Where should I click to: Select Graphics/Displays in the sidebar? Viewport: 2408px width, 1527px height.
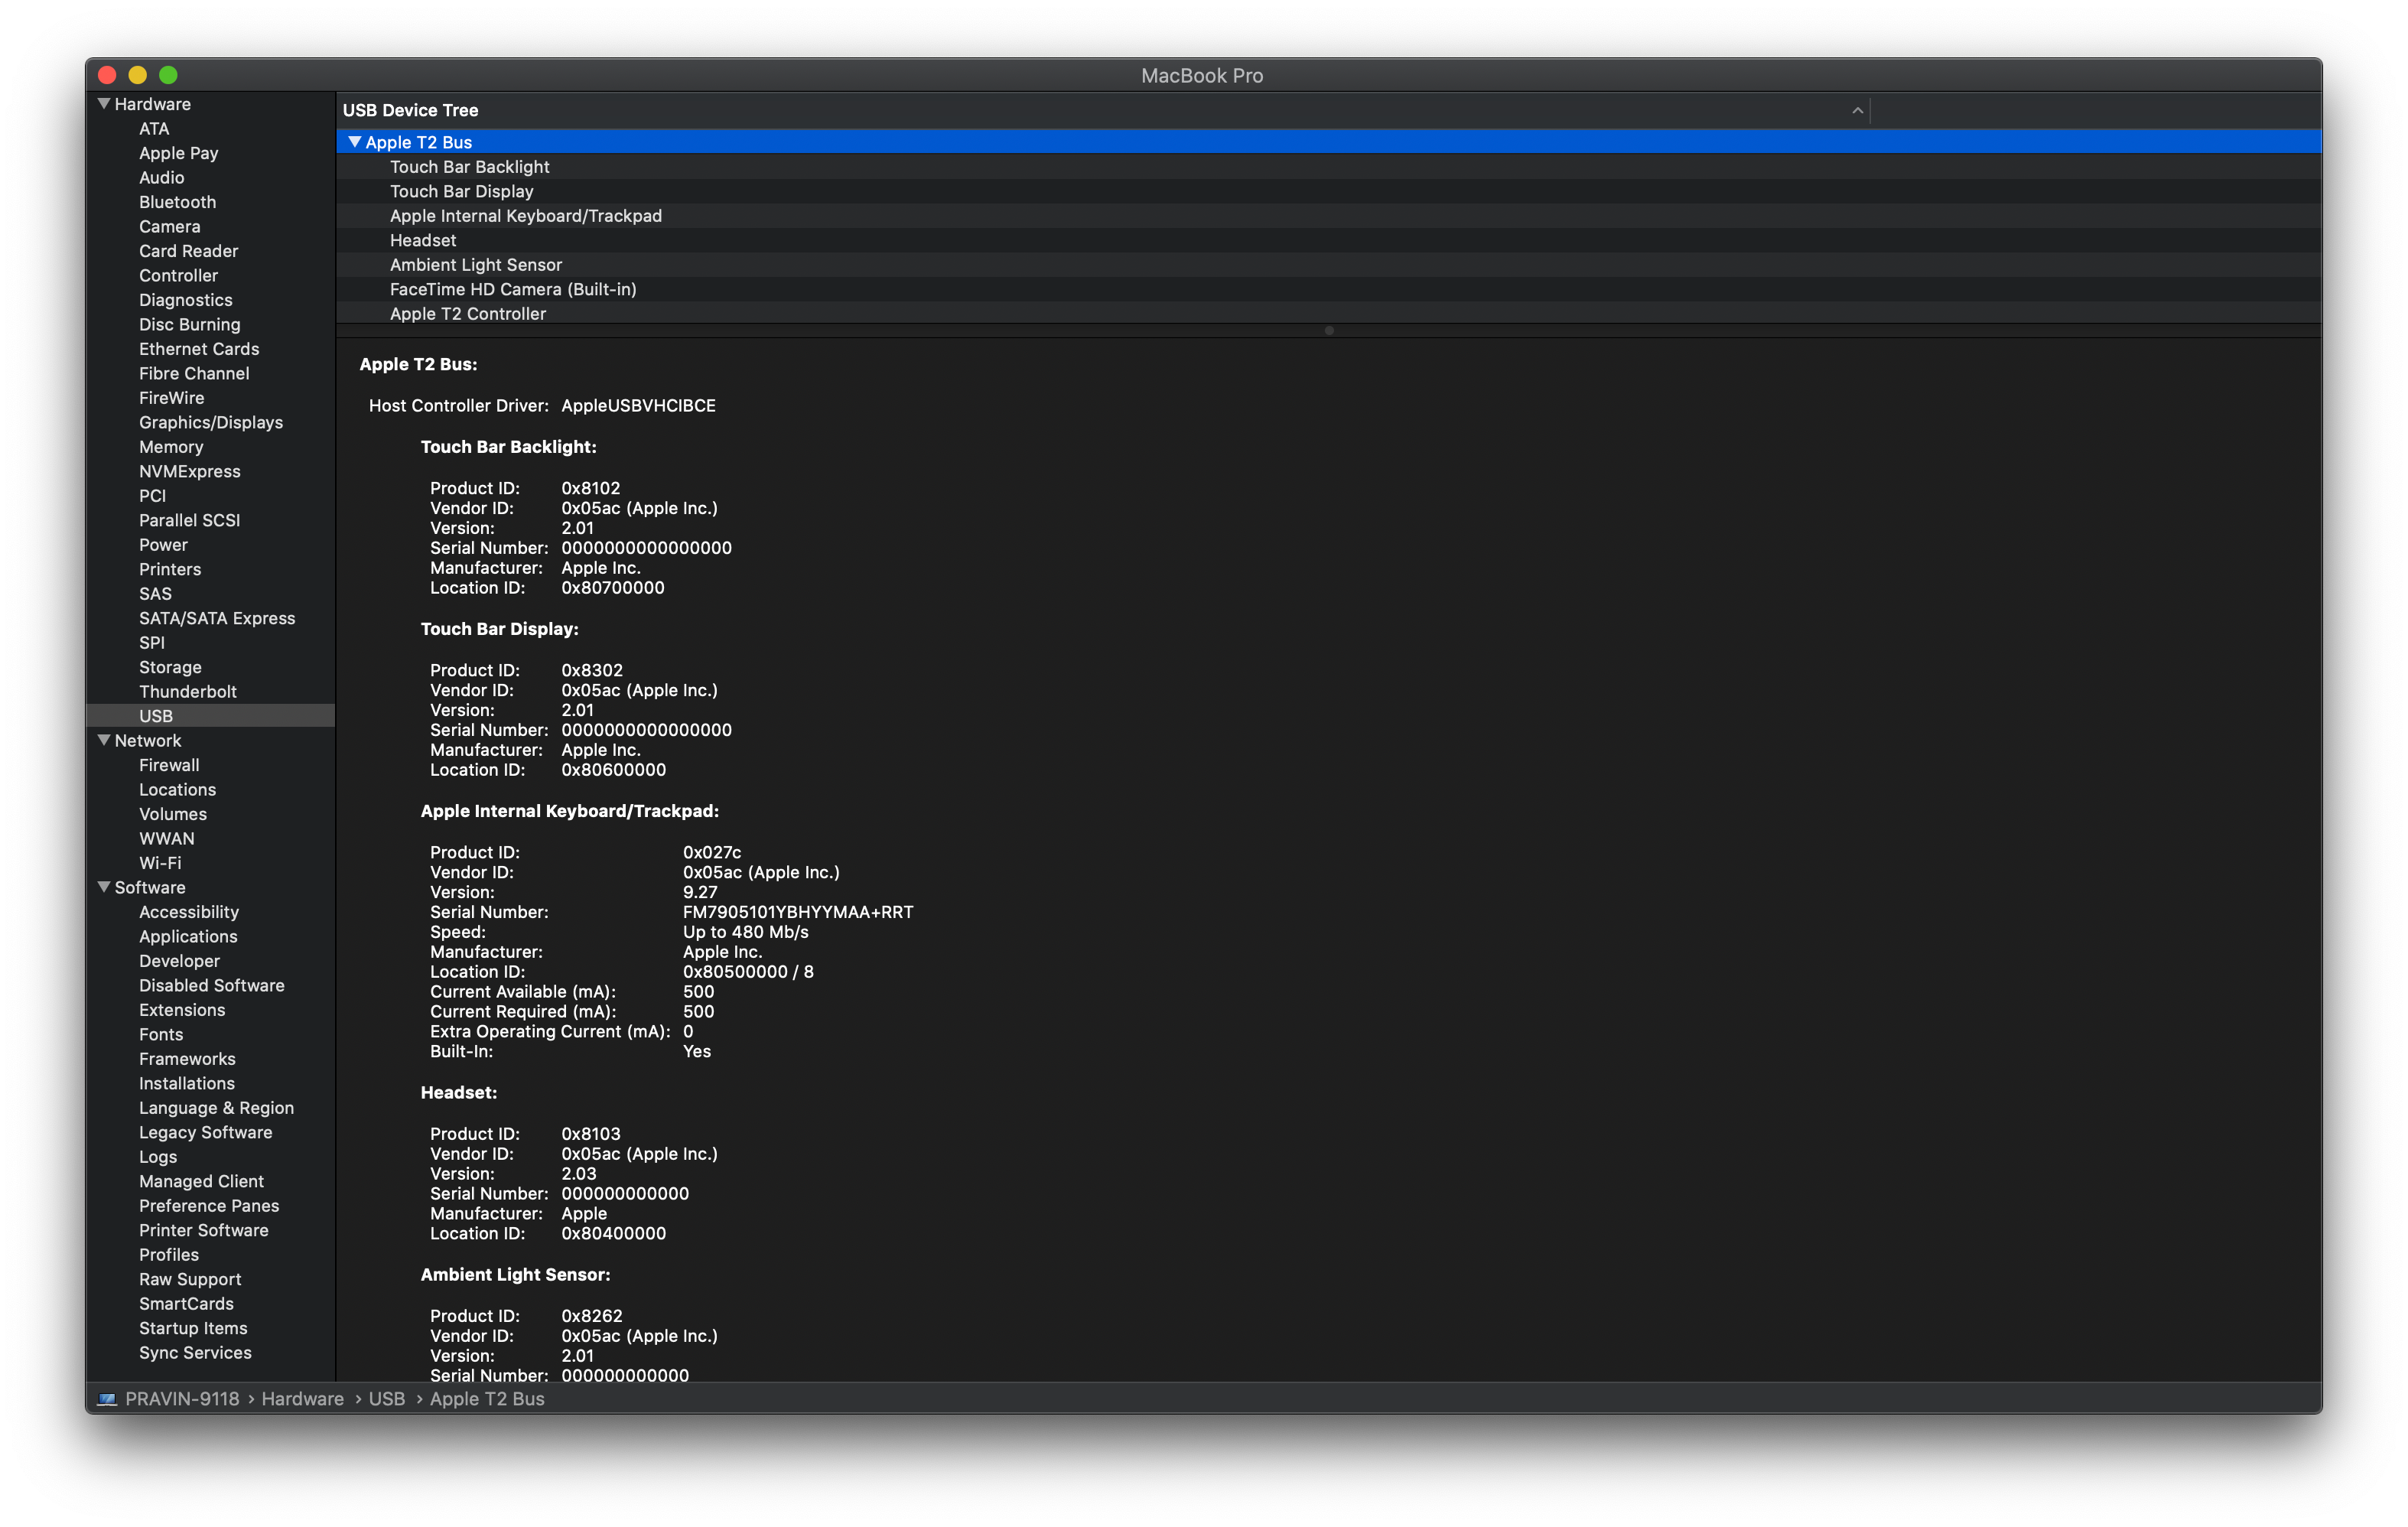click(x=210, y=422)
